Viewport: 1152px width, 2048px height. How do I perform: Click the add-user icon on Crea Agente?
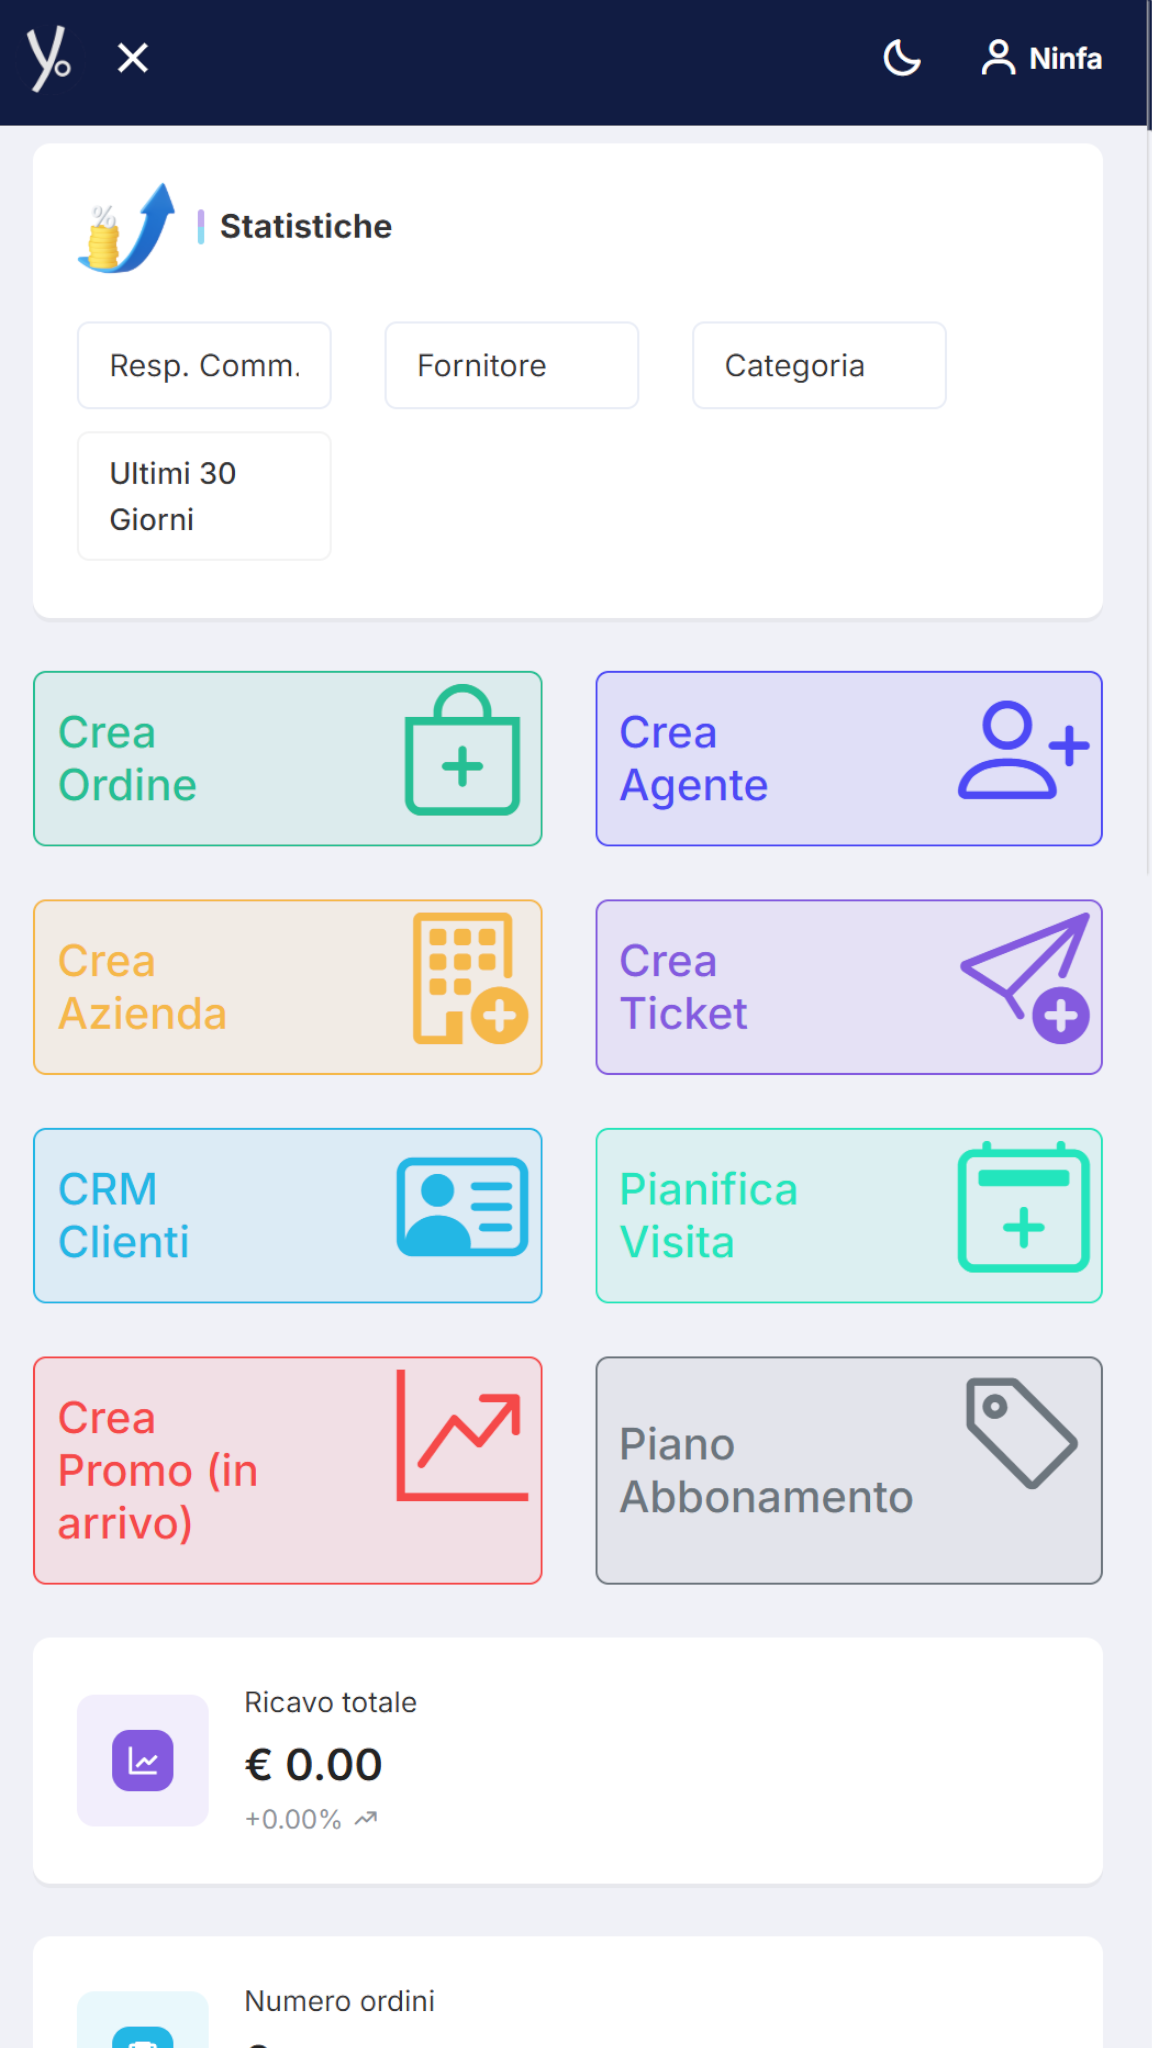(x=1022, y=751)
